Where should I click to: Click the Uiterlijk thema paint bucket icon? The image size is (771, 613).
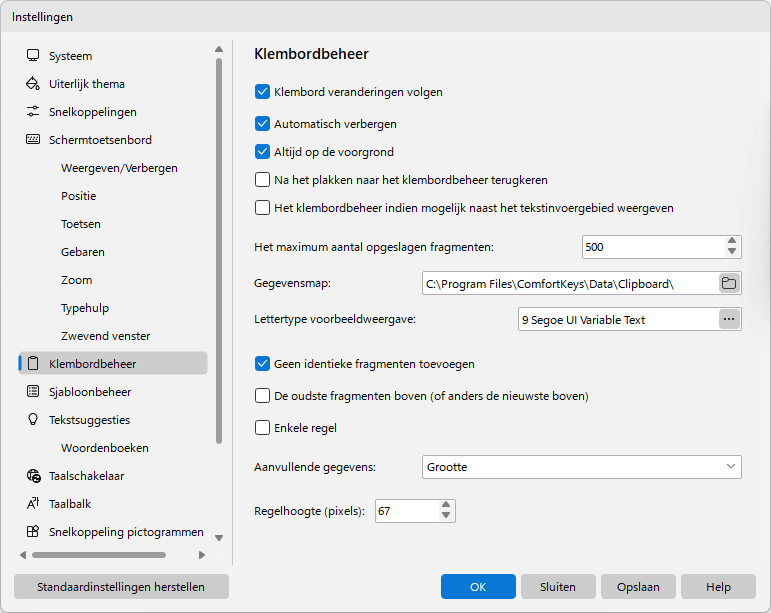coord(33,84)
